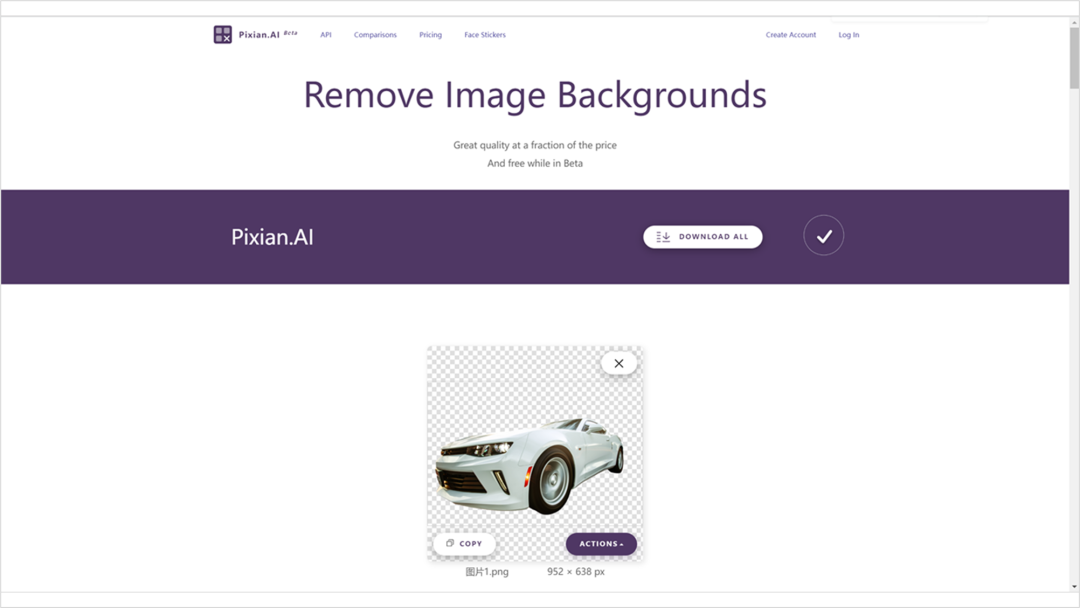The width and height of the screenshot is (1080, 608).
Task: Click the scrollbar down arrow
Action: coord(1074,587)
